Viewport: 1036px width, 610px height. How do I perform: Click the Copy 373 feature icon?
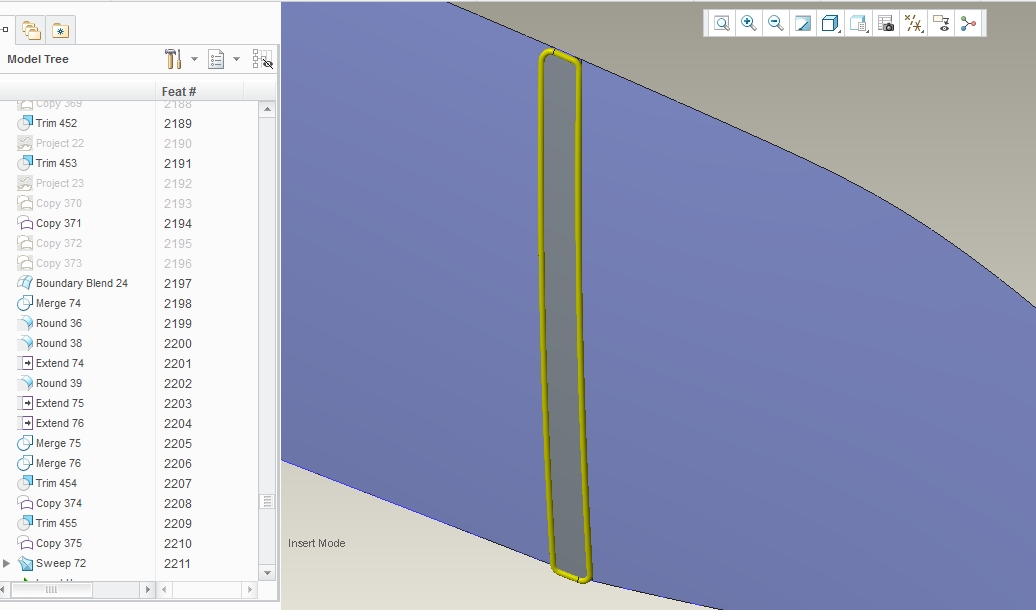click(x=25, y=263)
